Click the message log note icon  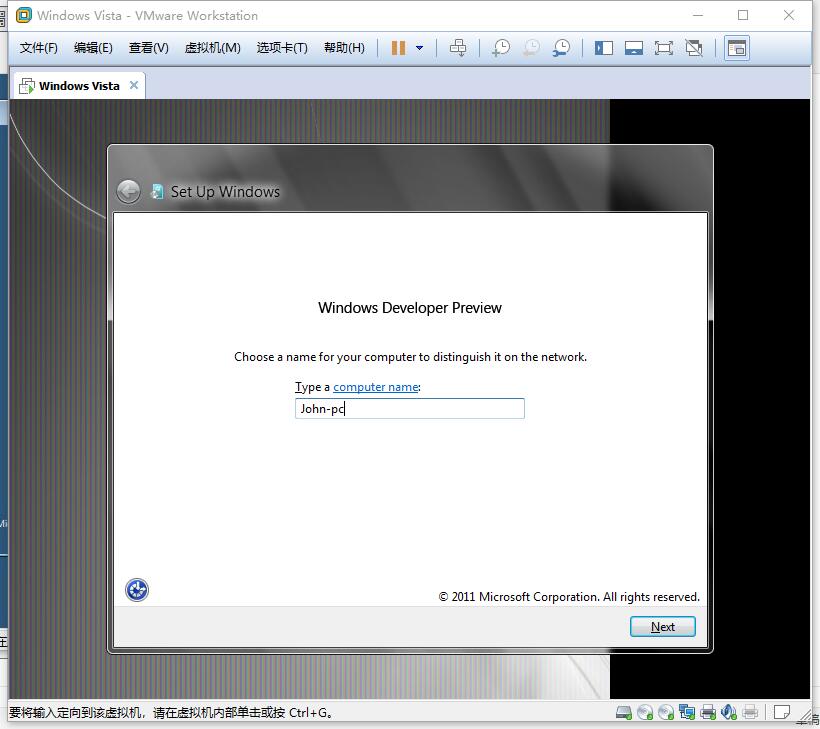pyautogui.click(x=782, y=712)
